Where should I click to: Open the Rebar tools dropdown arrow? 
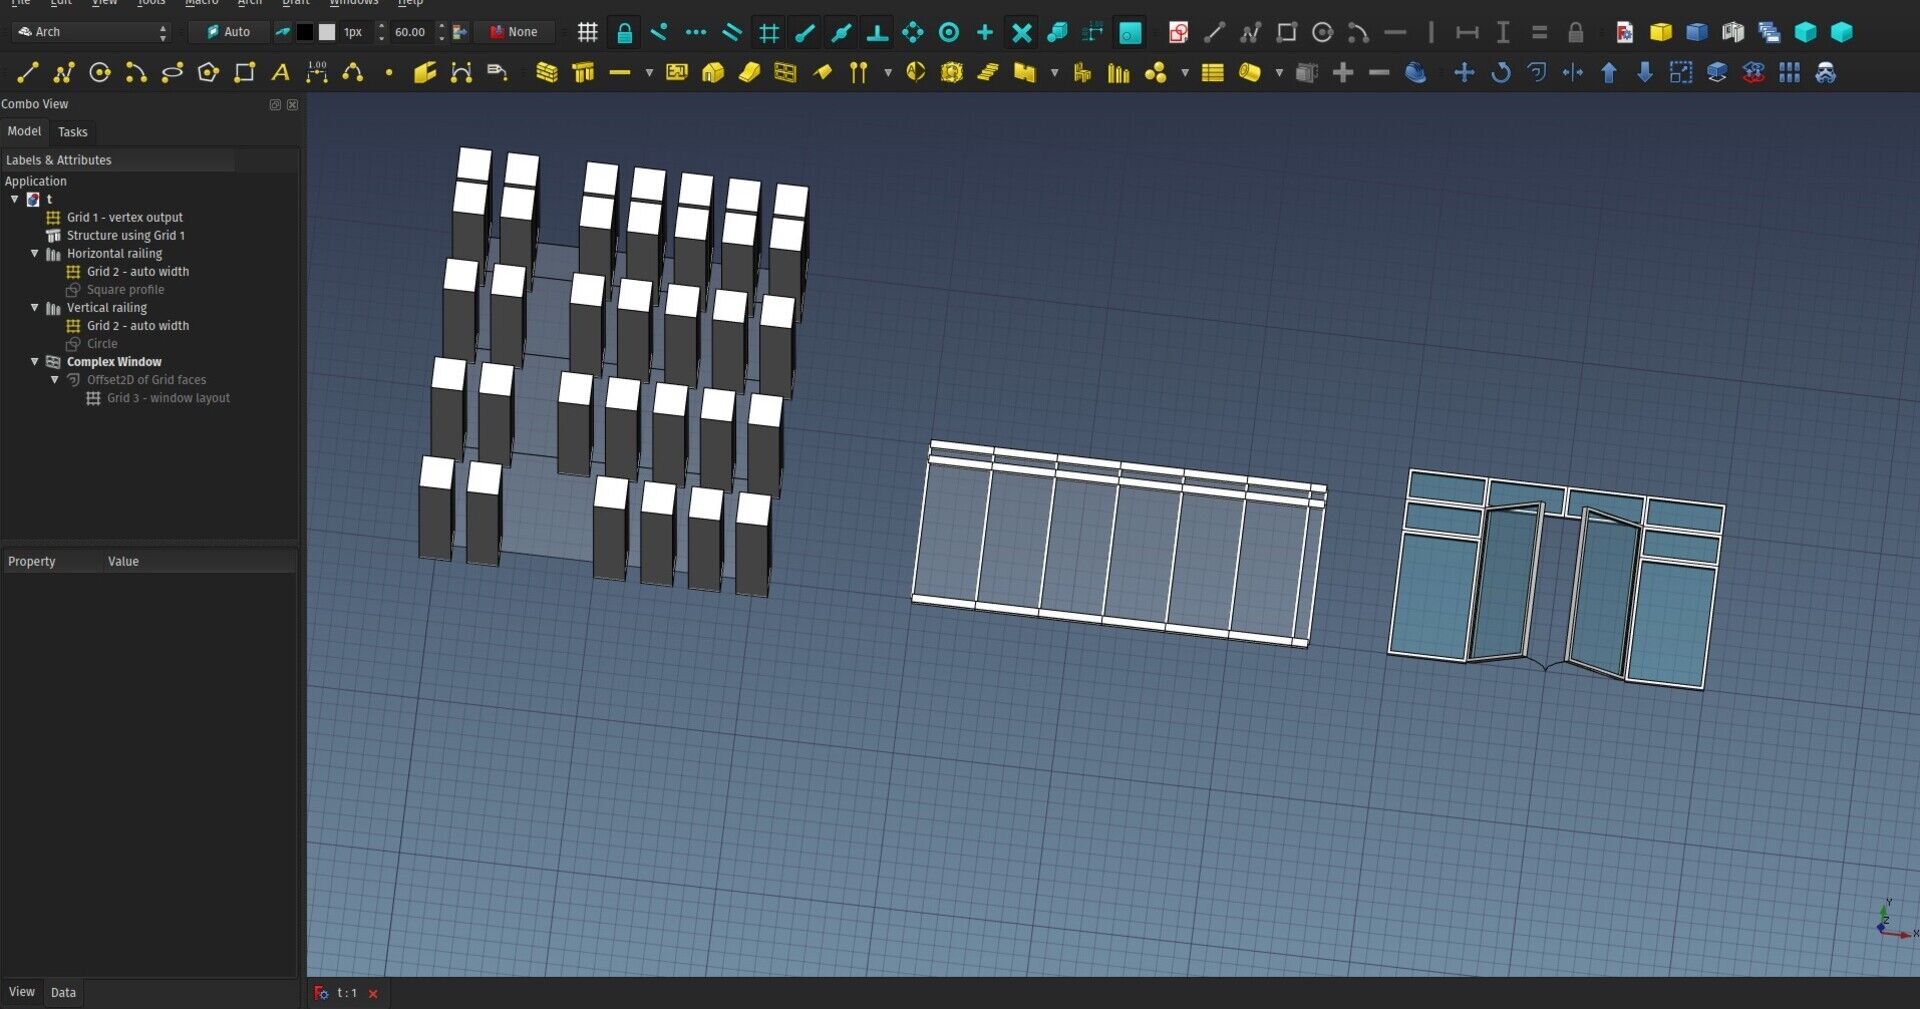pos(649,72)
